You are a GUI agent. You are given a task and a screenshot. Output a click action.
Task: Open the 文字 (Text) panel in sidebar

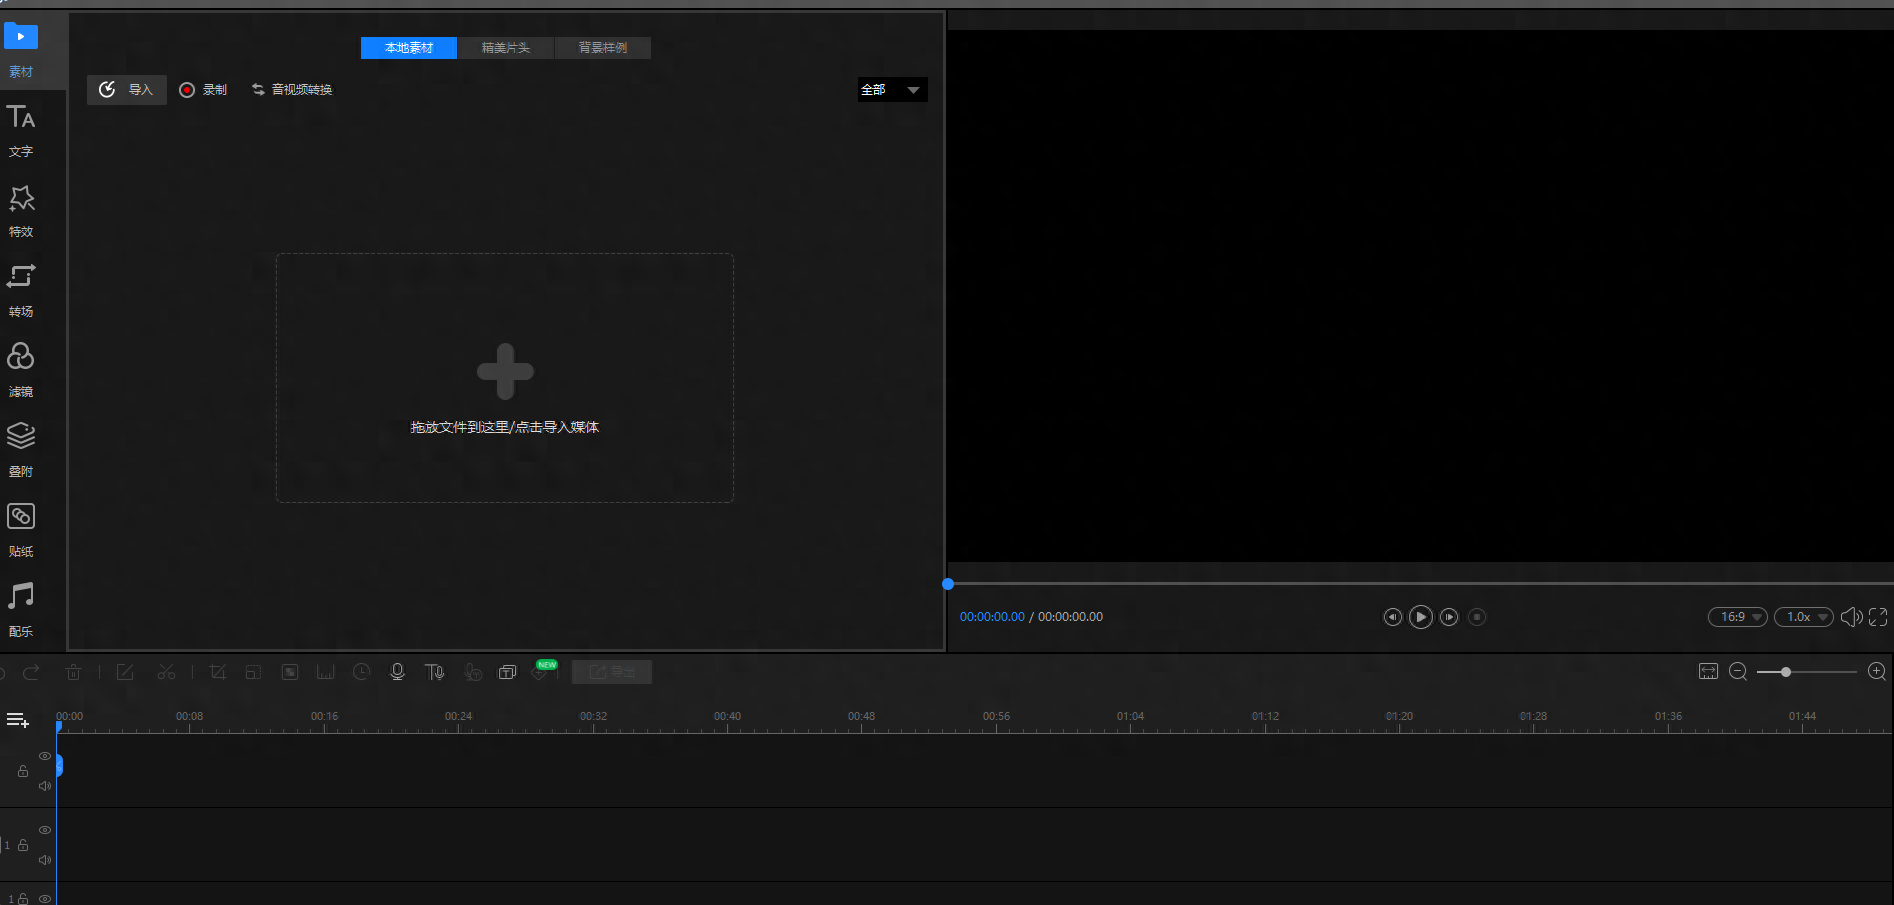(21, 131)
